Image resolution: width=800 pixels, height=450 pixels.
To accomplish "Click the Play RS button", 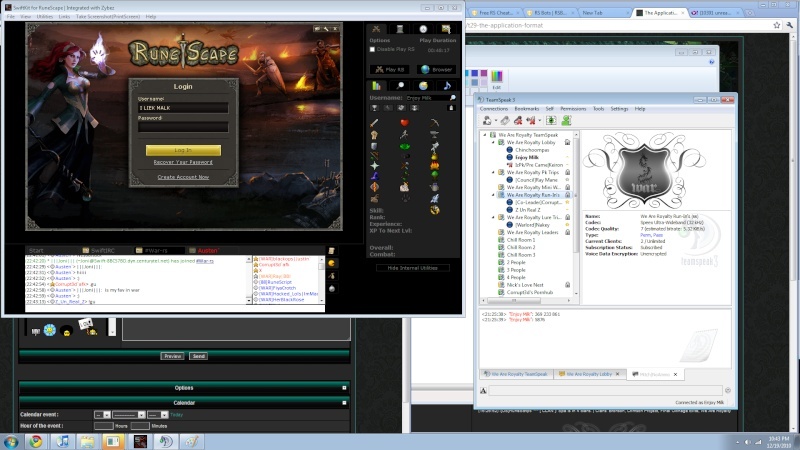I will coord(390,69).
